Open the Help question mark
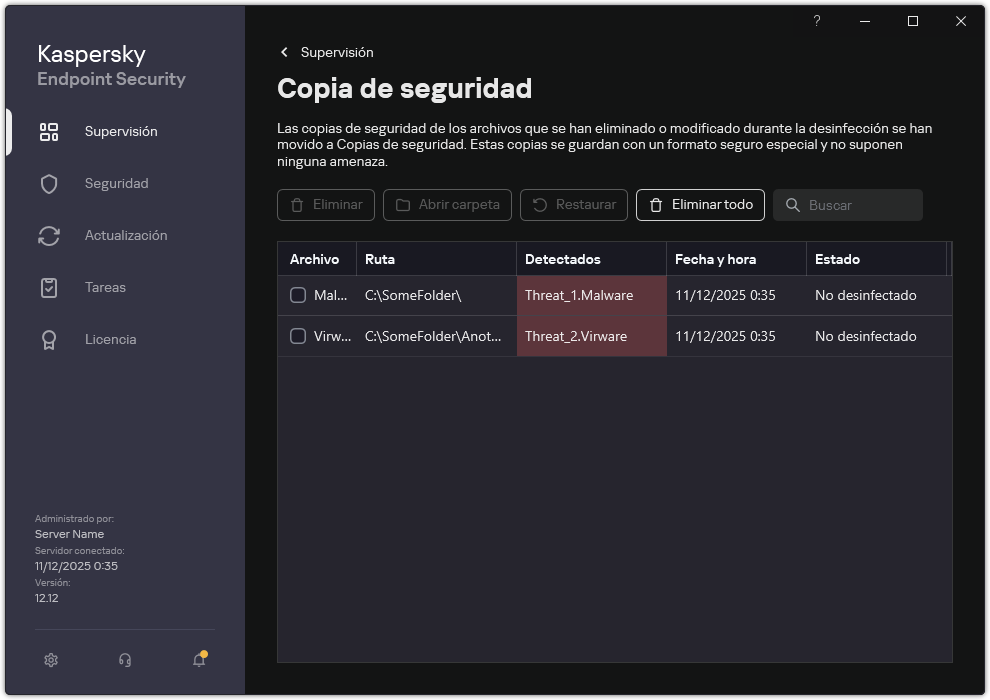 coord(816,21)
